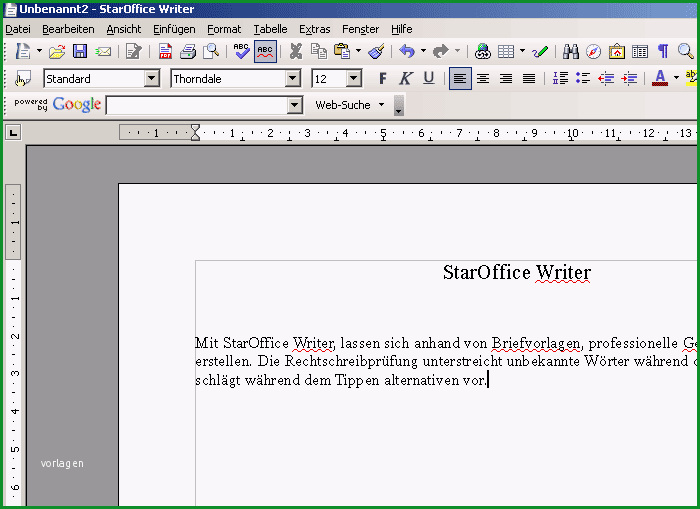Open a file with the folder icon
700x509 pixels.
point(57,52)
